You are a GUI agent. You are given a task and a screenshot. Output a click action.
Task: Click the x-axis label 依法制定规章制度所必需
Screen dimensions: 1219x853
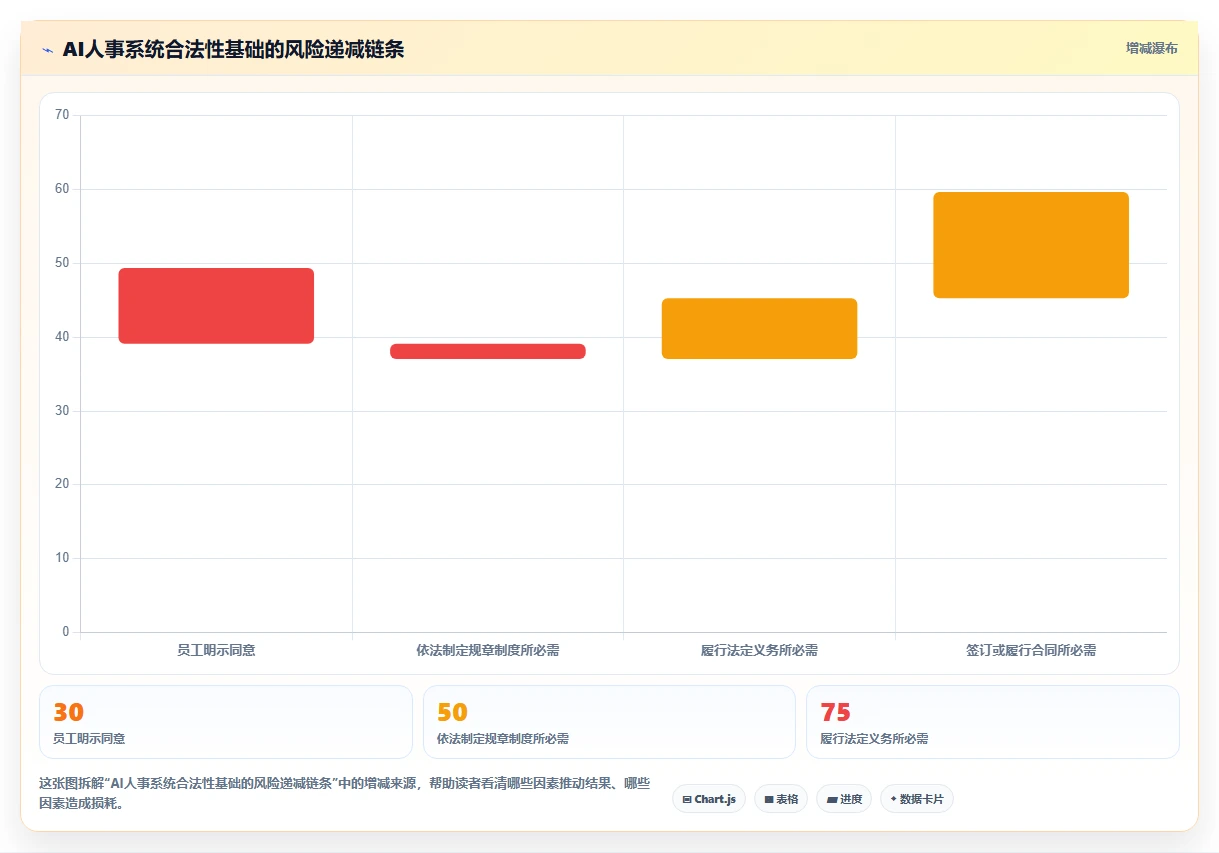click(x=488, y=650)
